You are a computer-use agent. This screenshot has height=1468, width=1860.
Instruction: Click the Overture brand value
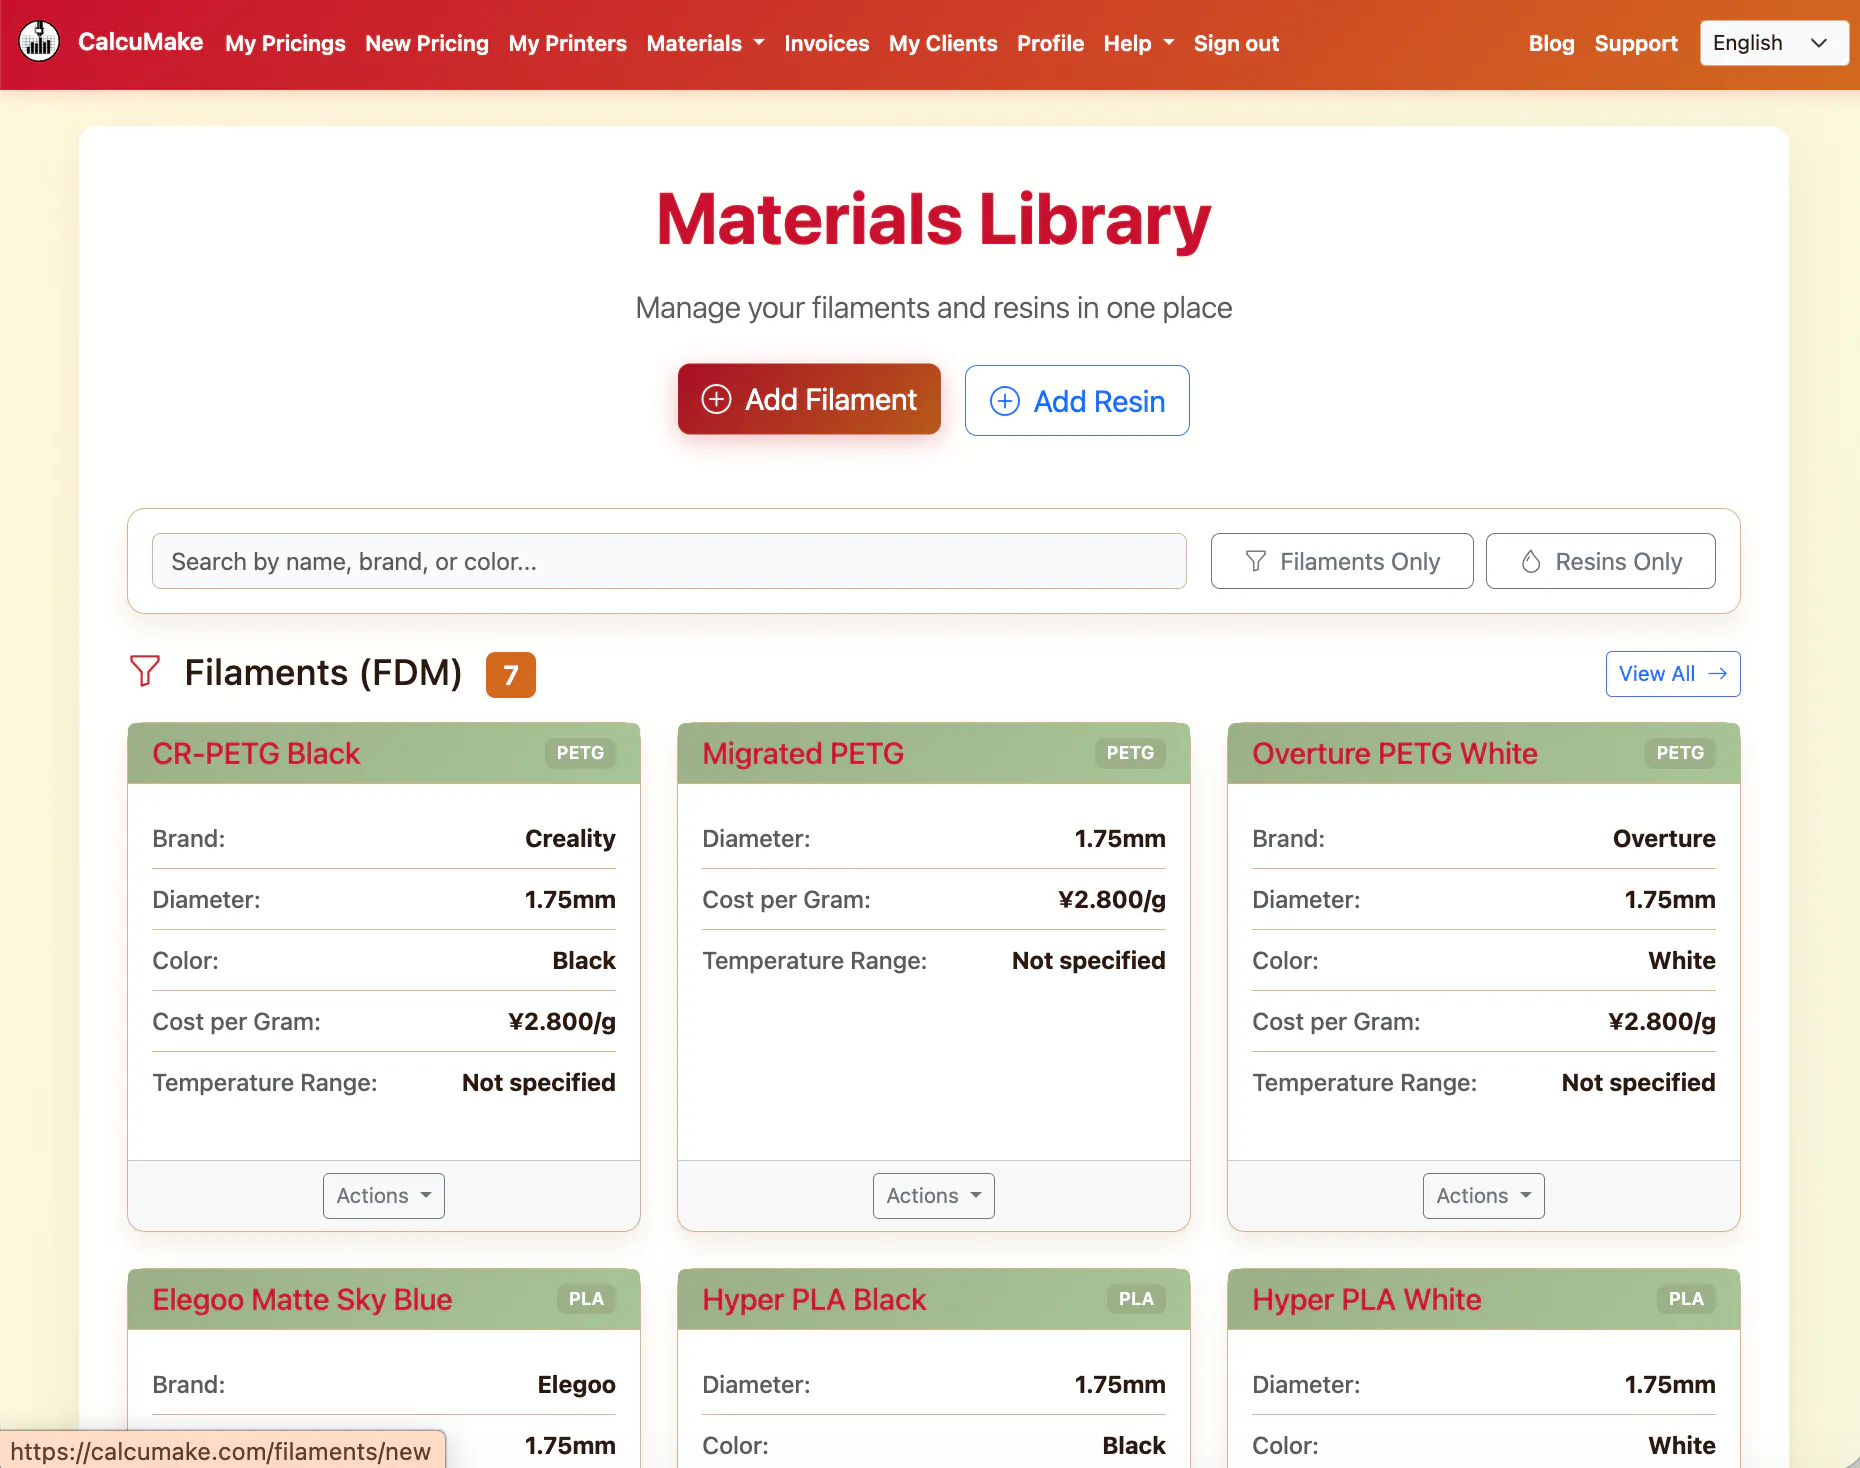[1664, 838]
